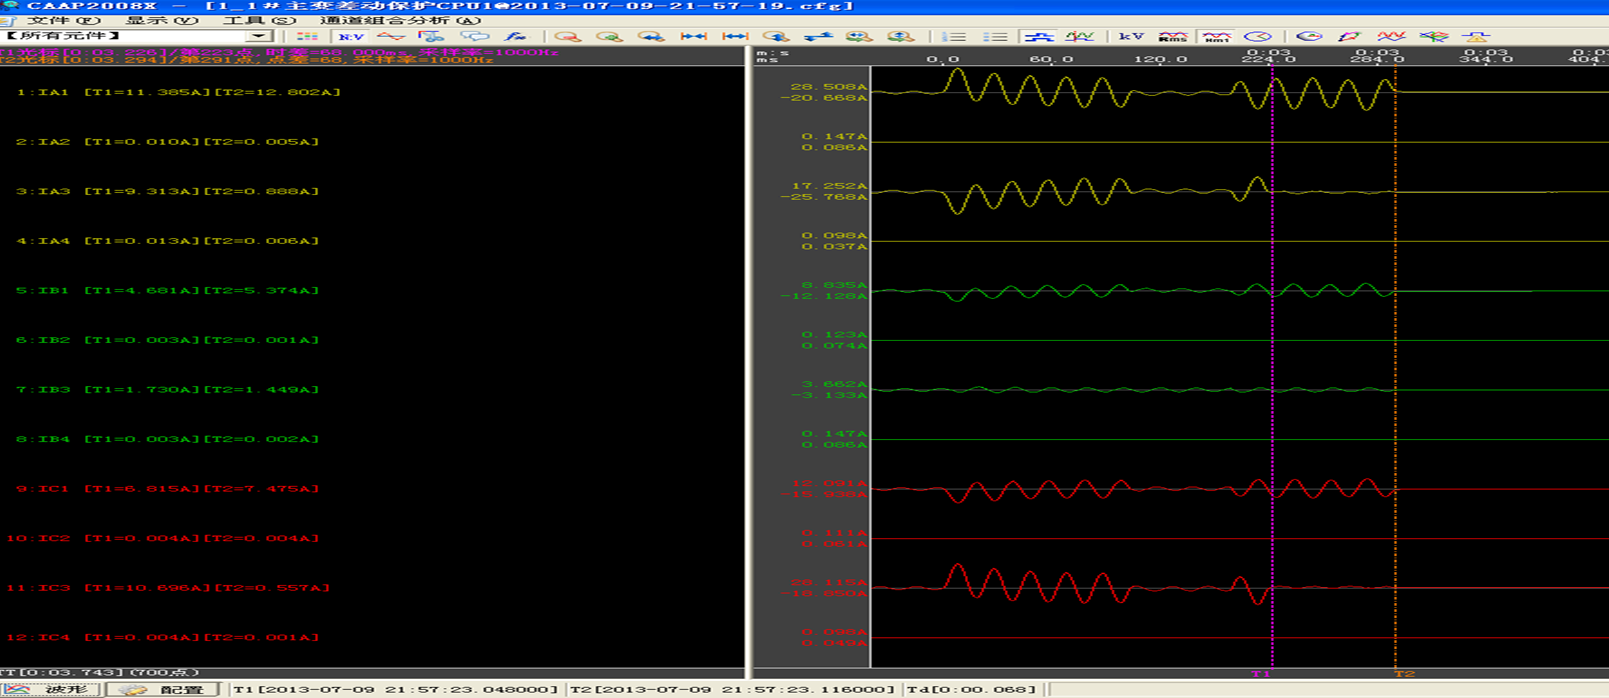Switch to the 波形 tab

[50, 689]
